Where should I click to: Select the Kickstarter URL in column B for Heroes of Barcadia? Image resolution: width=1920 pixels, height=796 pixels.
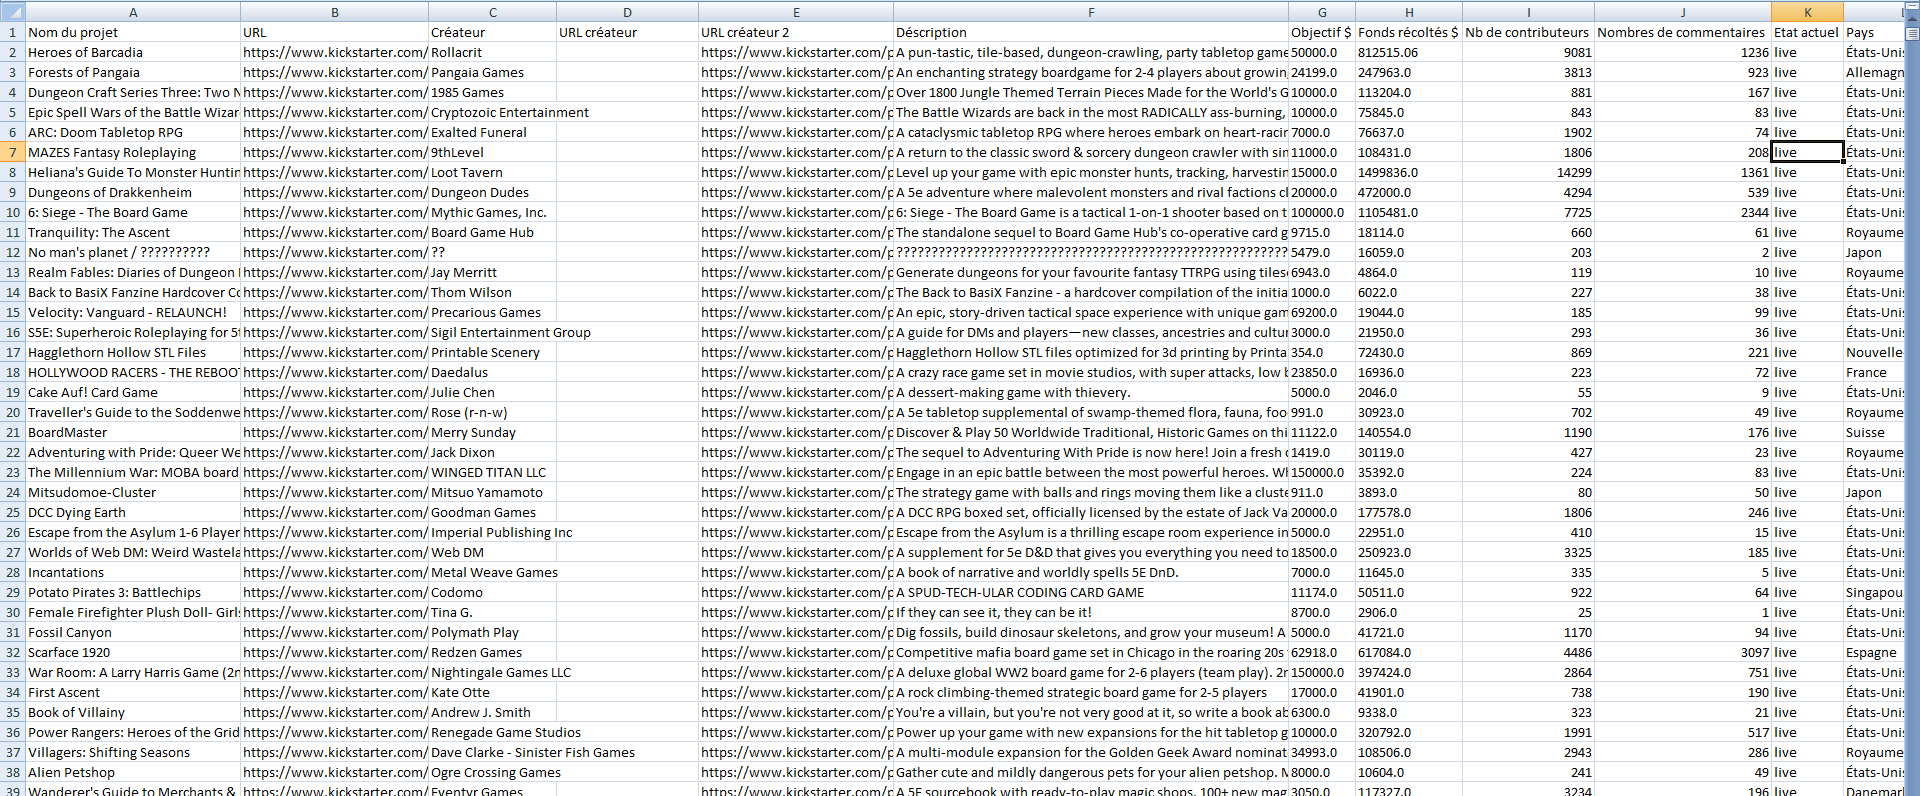pyautogui.click(x=334, y=52)
